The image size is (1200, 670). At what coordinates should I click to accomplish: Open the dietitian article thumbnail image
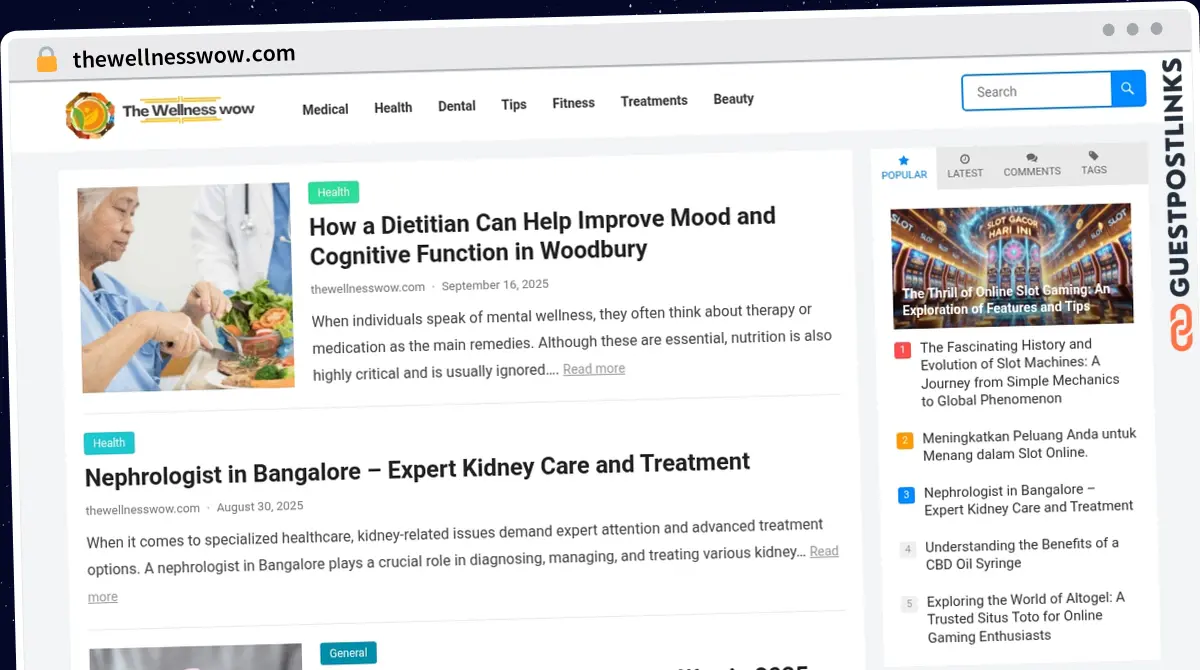click(x=185, y=287)
